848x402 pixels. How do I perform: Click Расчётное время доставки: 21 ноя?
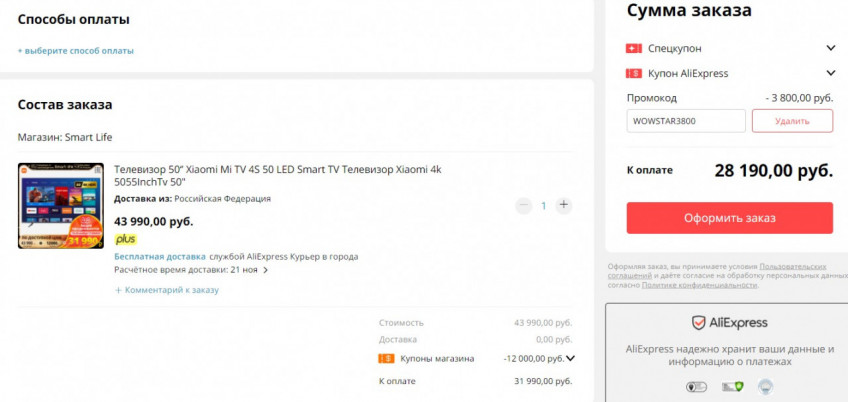[186, 270]
